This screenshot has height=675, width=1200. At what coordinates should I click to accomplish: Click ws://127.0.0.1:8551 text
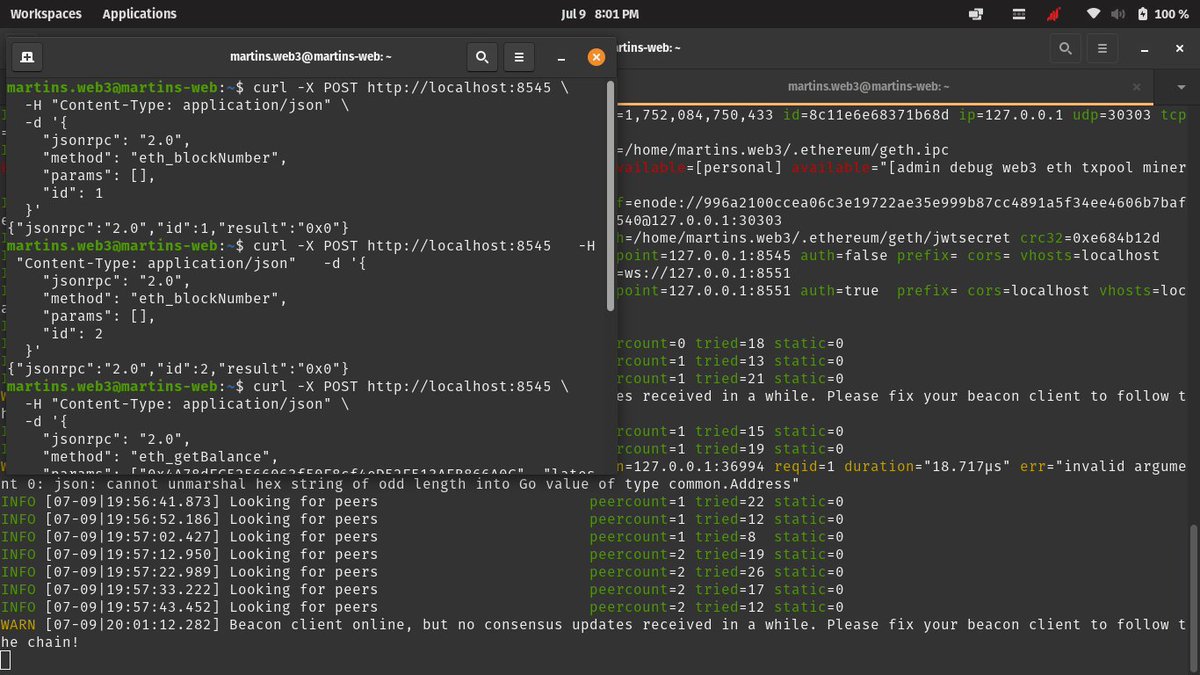(706, 273)
